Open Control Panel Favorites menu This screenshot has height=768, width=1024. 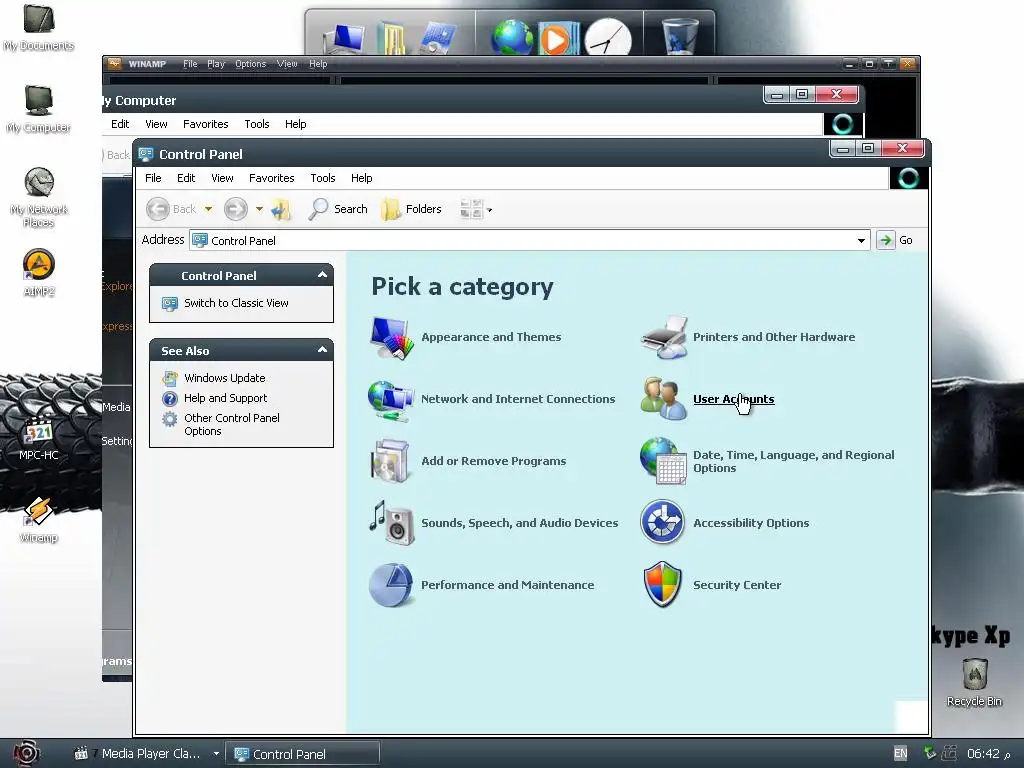pos(272,178)
